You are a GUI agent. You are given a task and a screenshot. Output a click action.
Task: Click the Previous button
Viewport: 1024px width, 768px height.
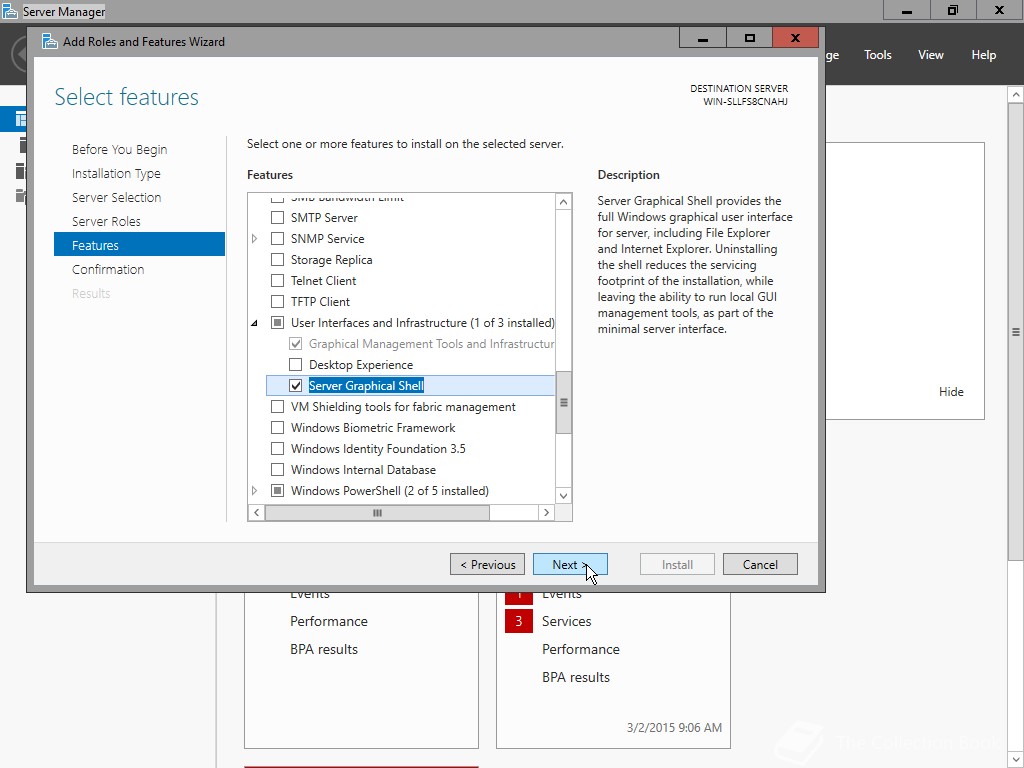point(487,564)
